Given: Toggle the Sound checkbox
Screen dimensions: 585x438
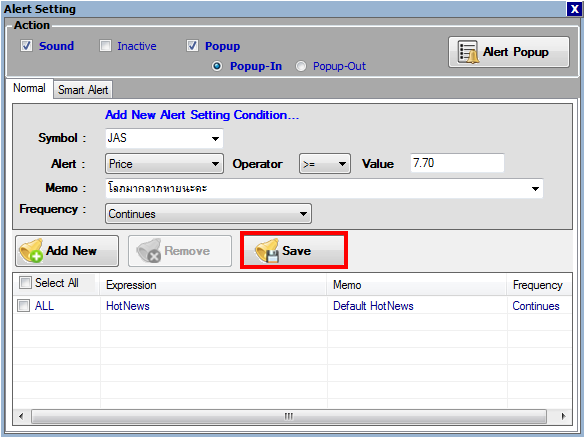Looking at the screenshot, I should tap(26, 46).
